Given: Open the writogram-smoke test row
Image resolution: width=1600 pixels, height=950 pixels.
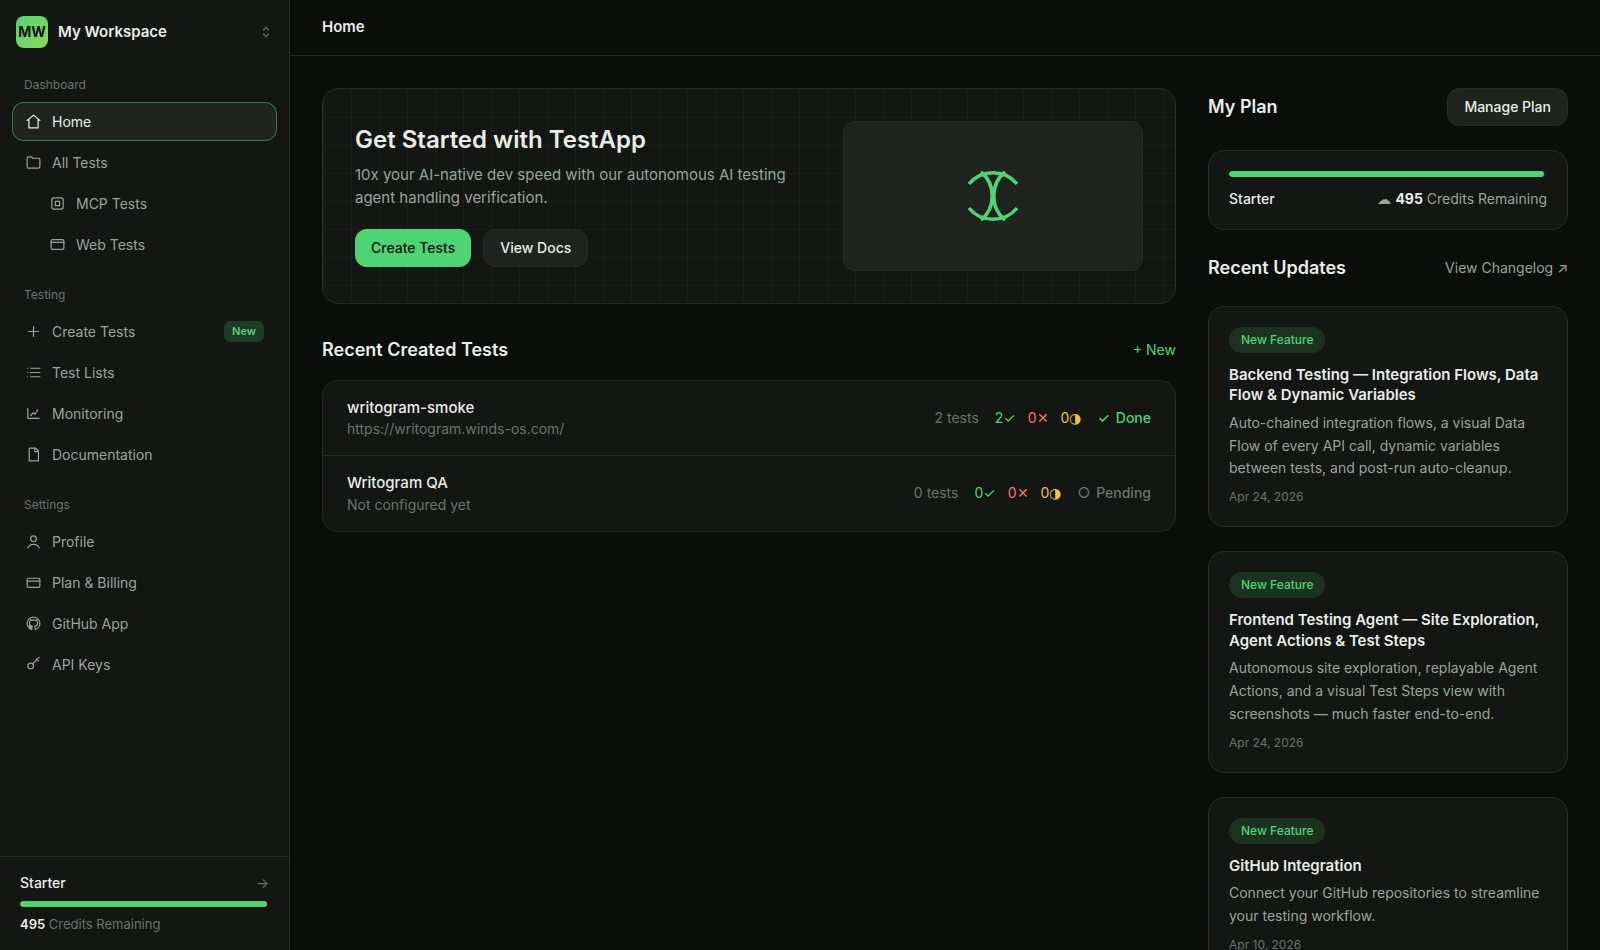Looking at the screenshot, I should pos(749,418).
